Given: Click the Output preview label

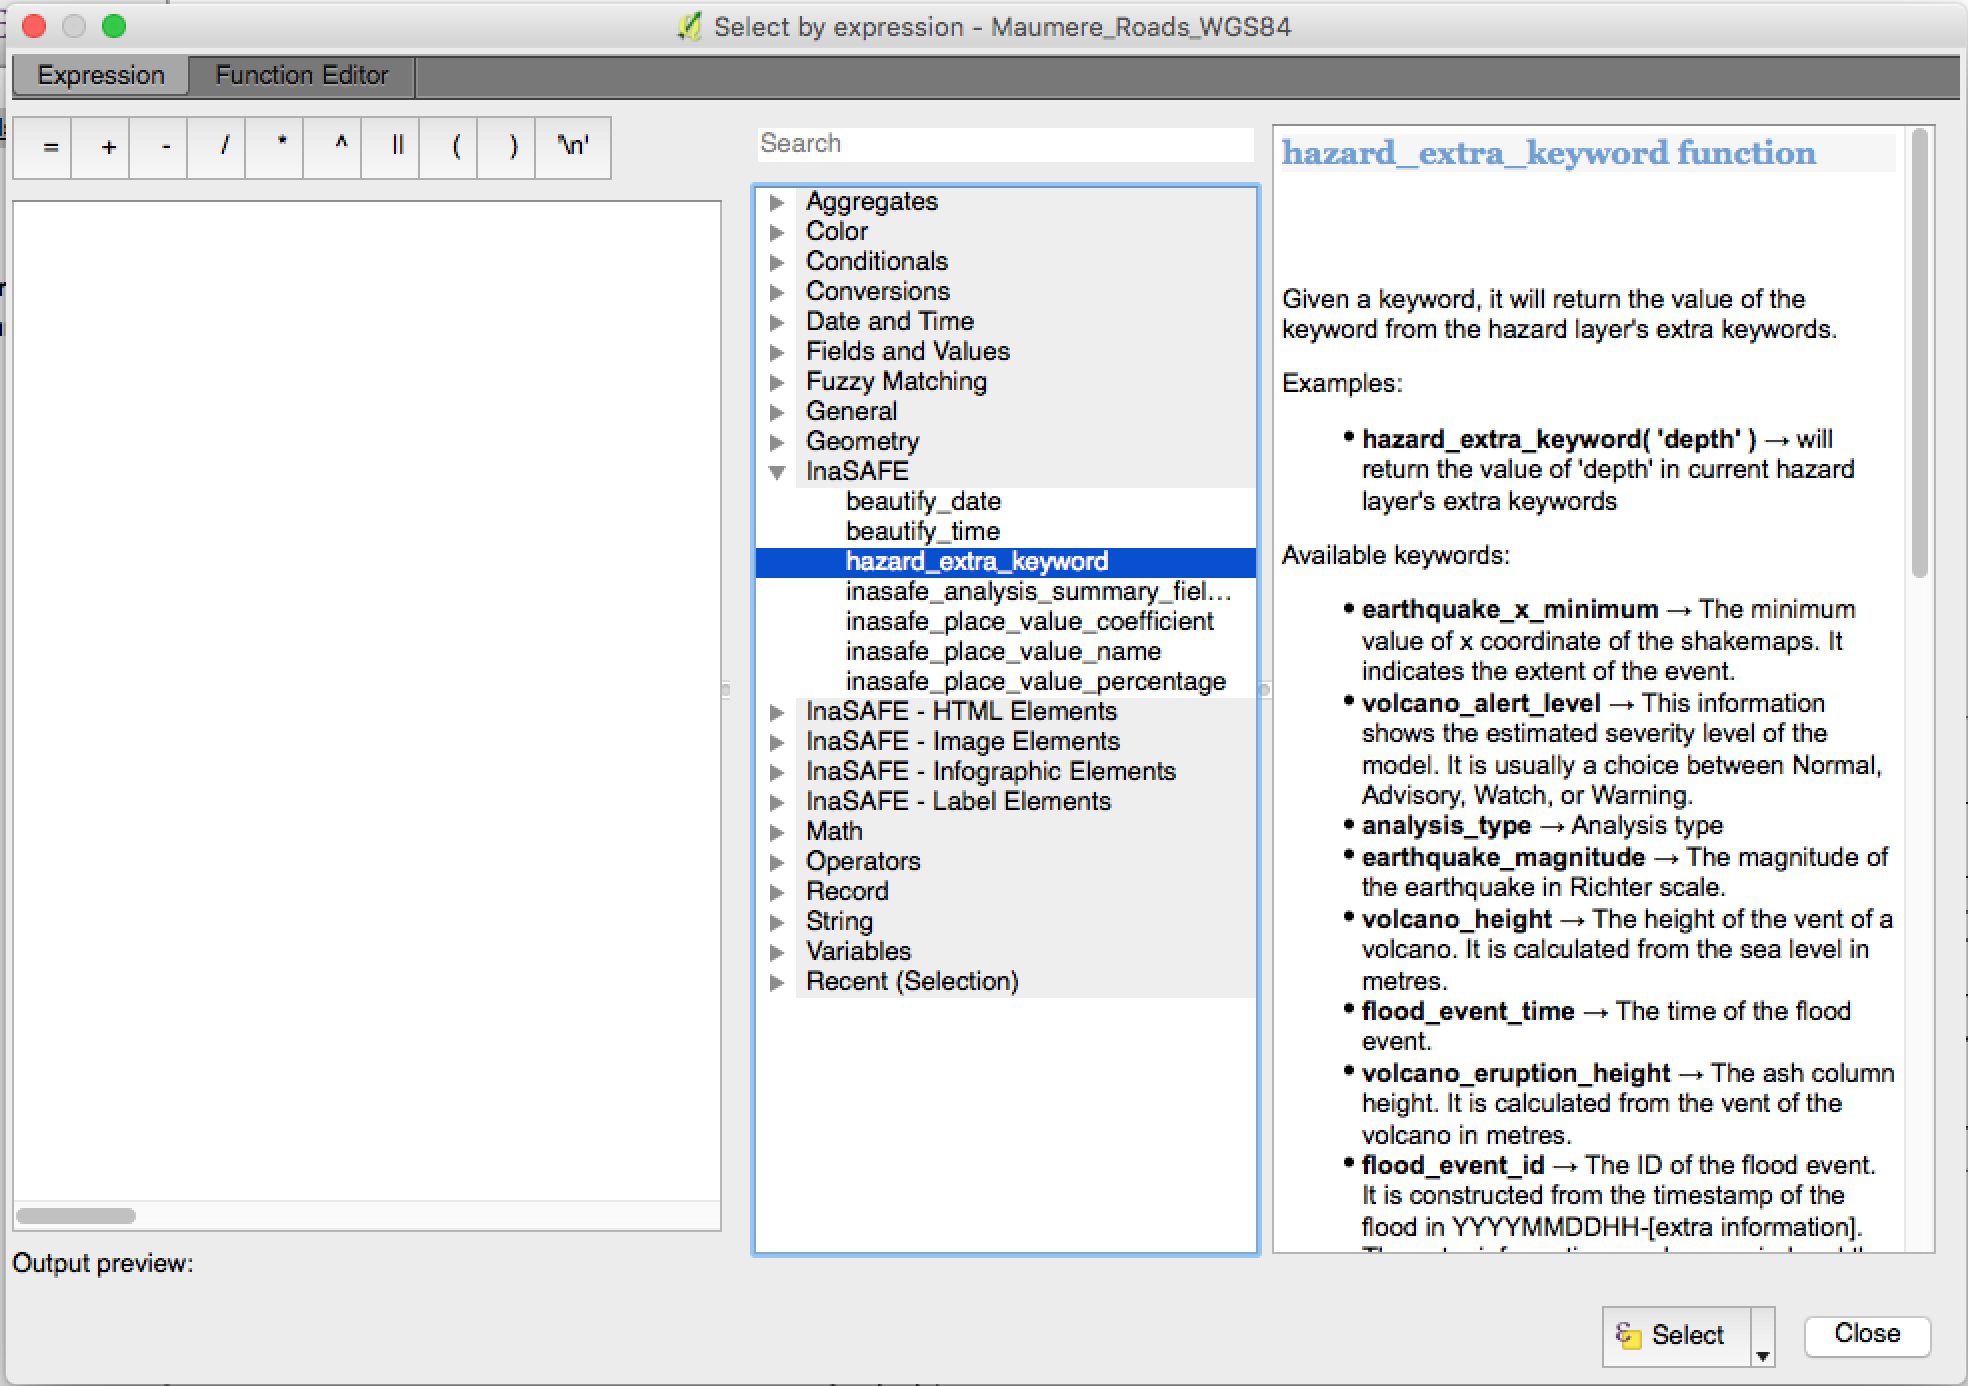Looking at the screenshot, I should 102,1263.
